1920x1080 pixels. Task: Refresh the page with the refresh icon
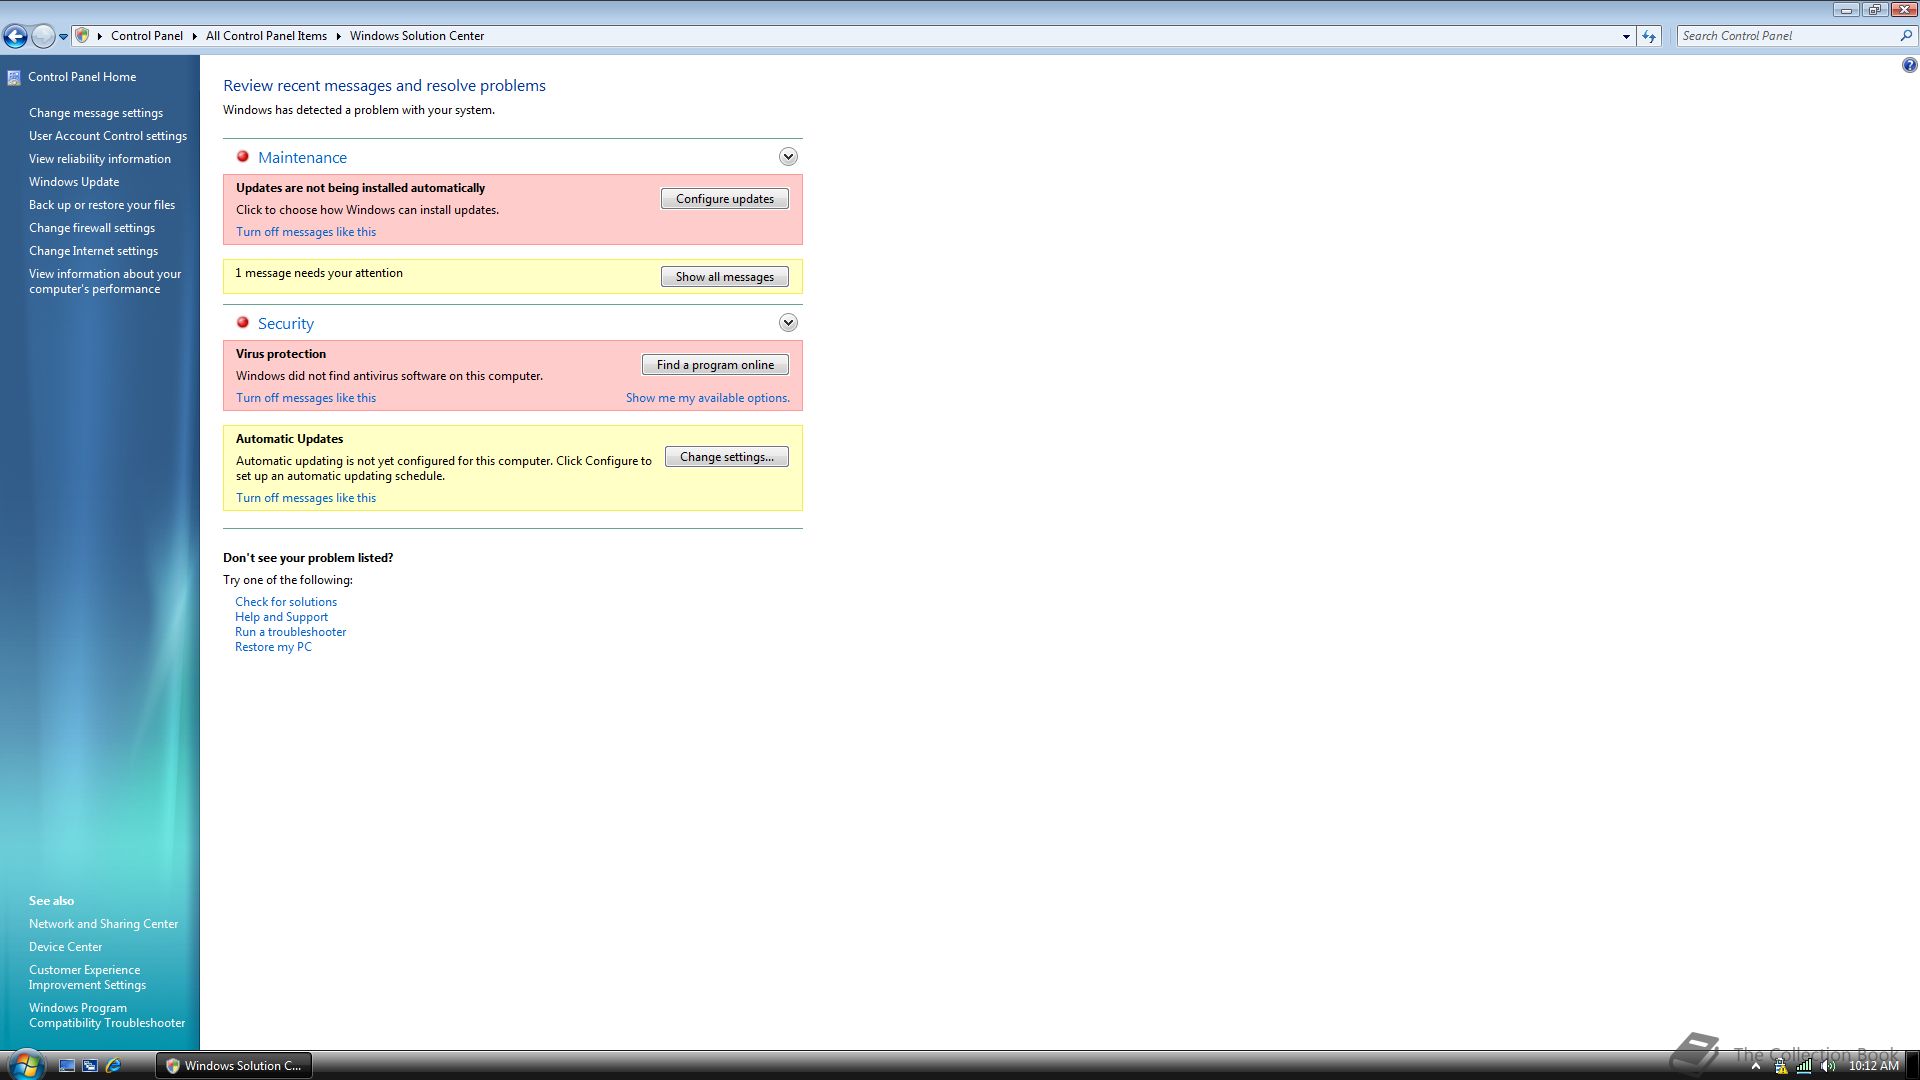click(1649, 36)
